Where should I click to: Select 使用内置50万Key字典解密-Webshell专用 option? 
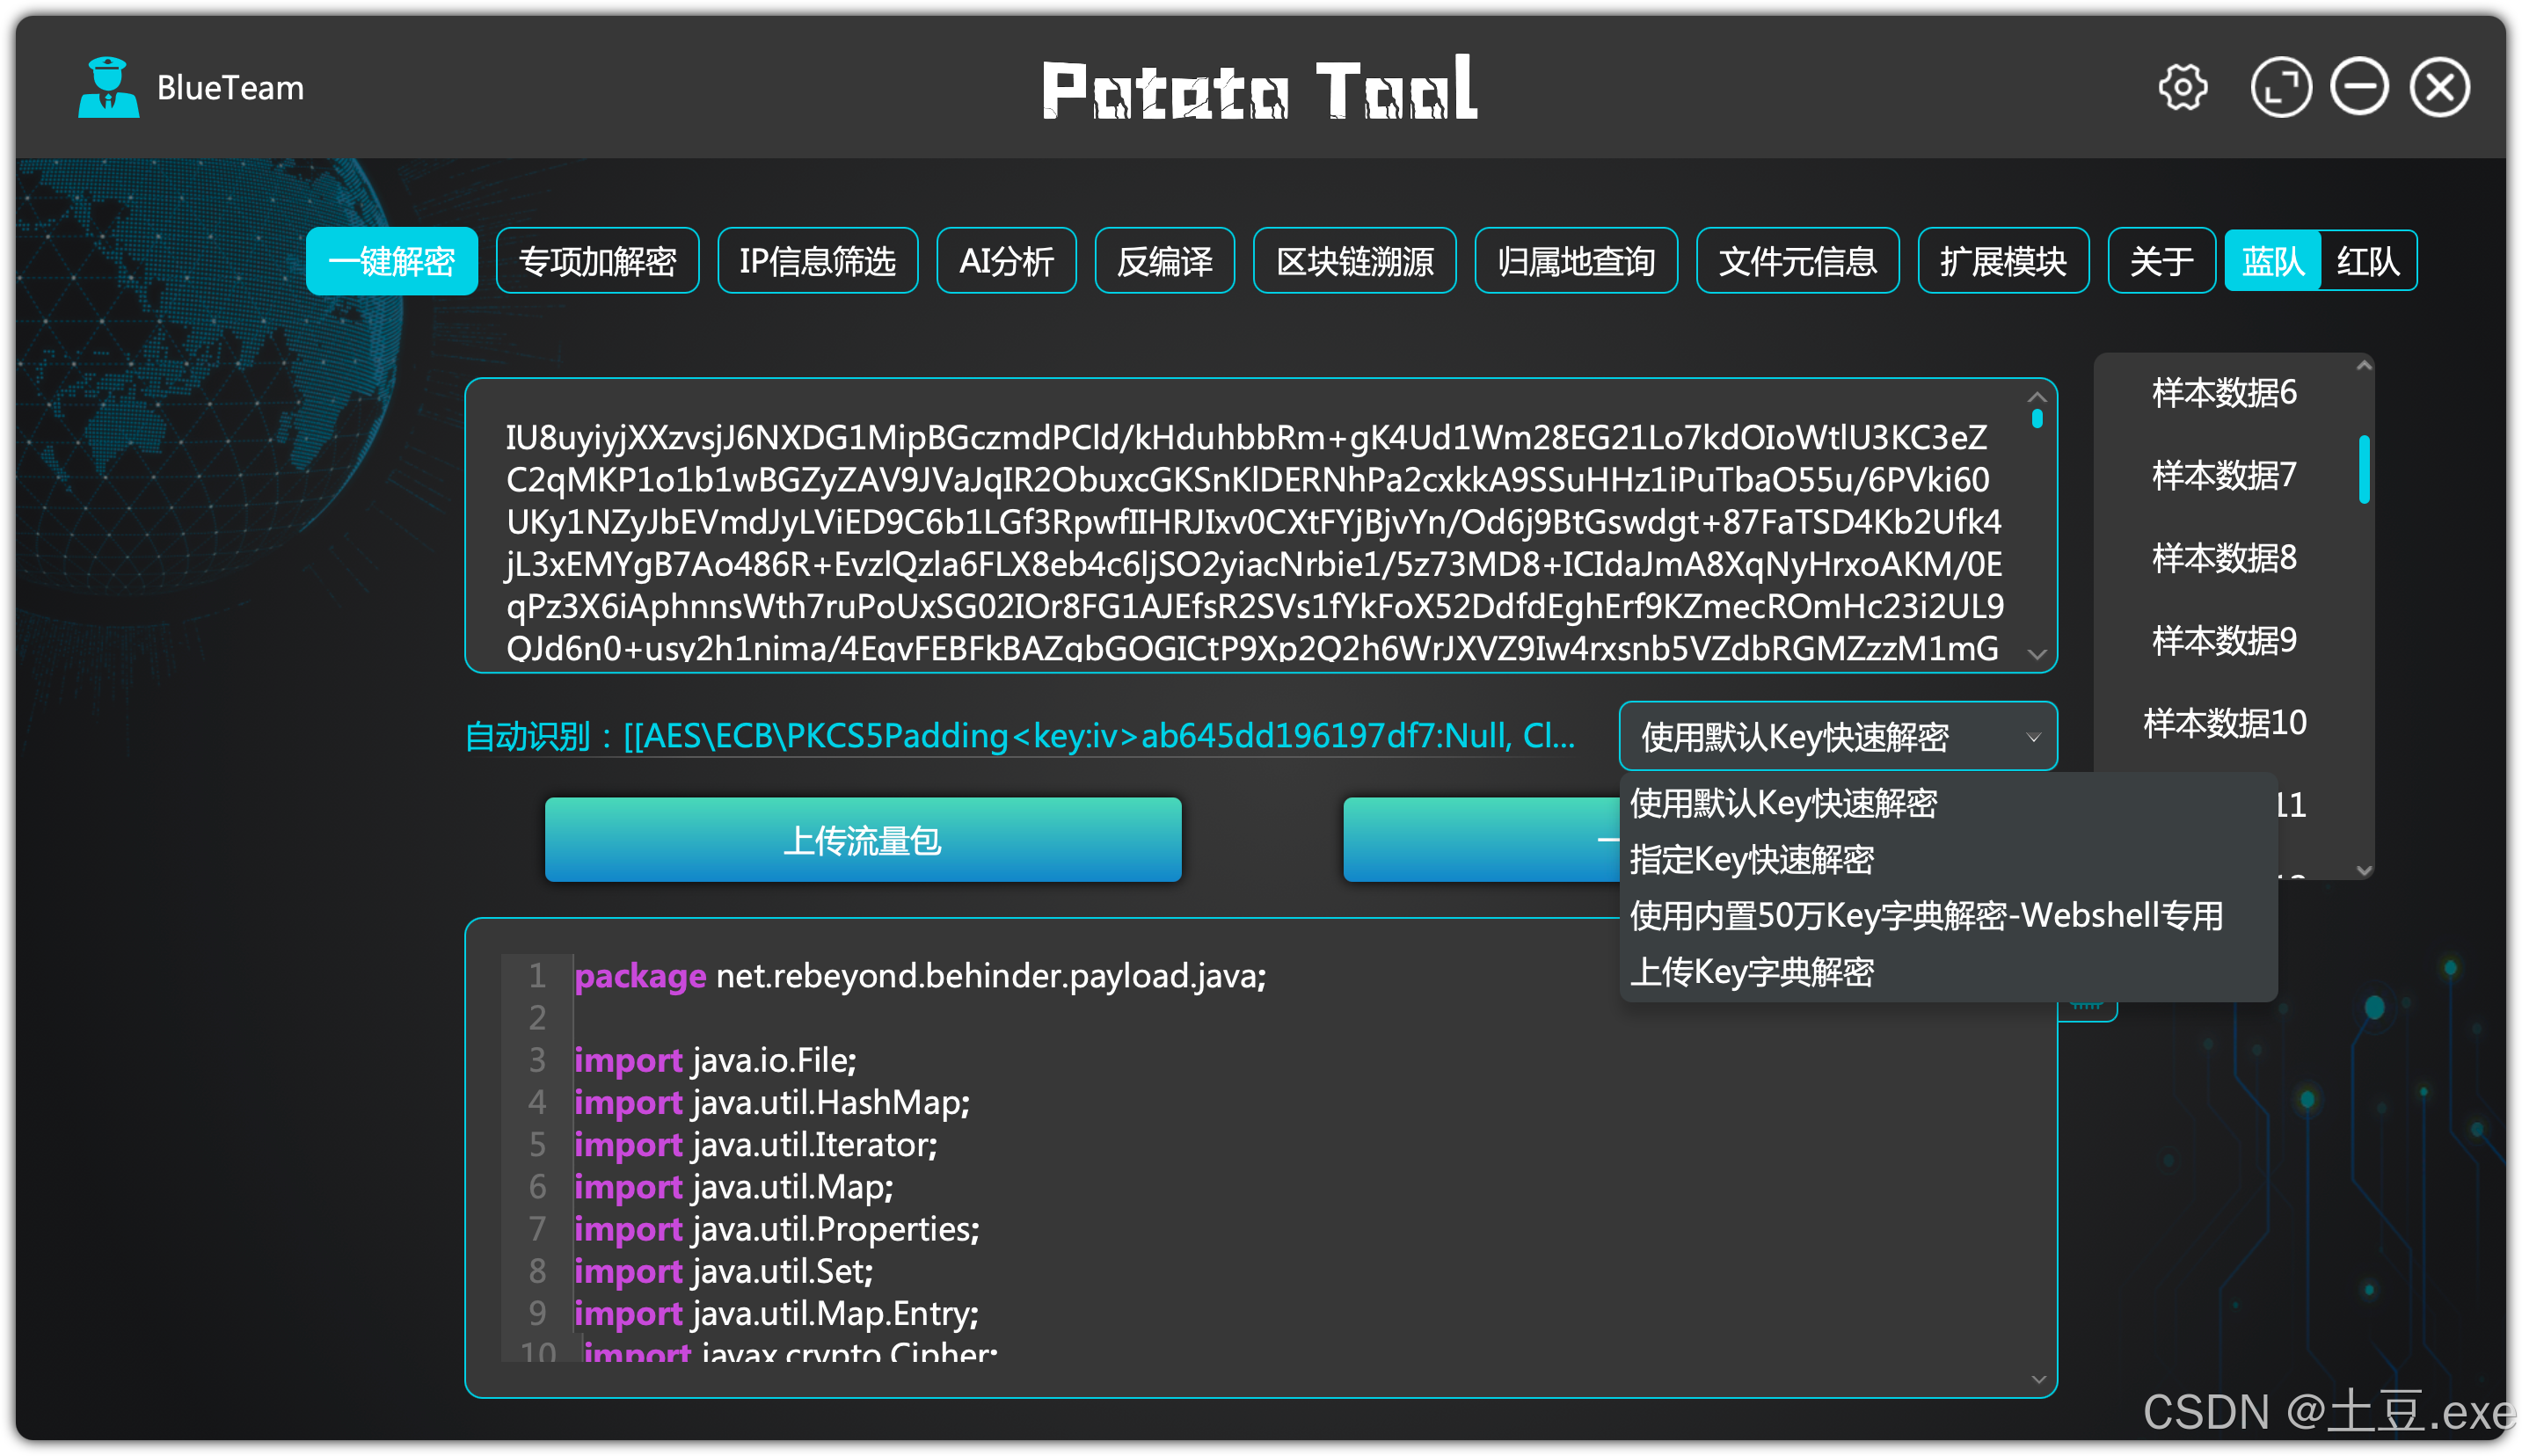[x=1925, y=916]
